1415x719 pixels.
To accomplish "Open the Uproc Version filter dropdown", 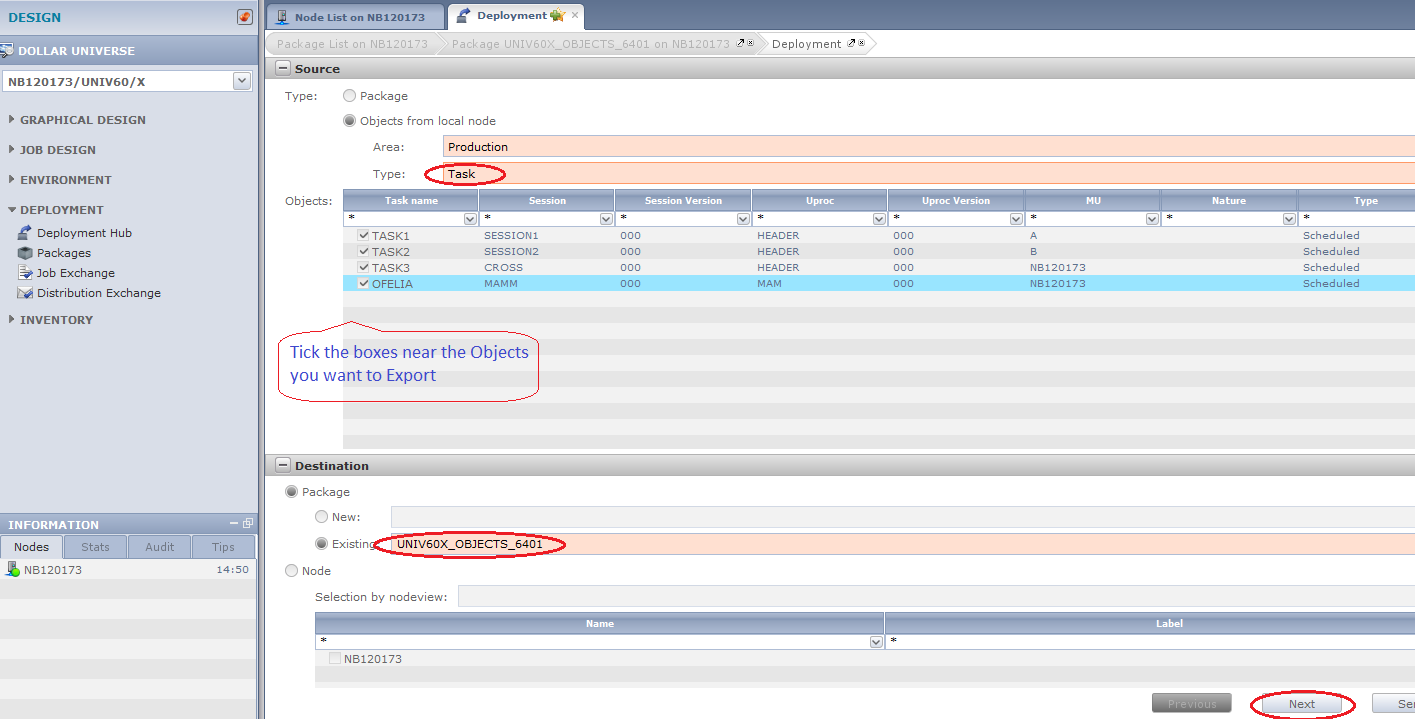I will coord(1016,219).
